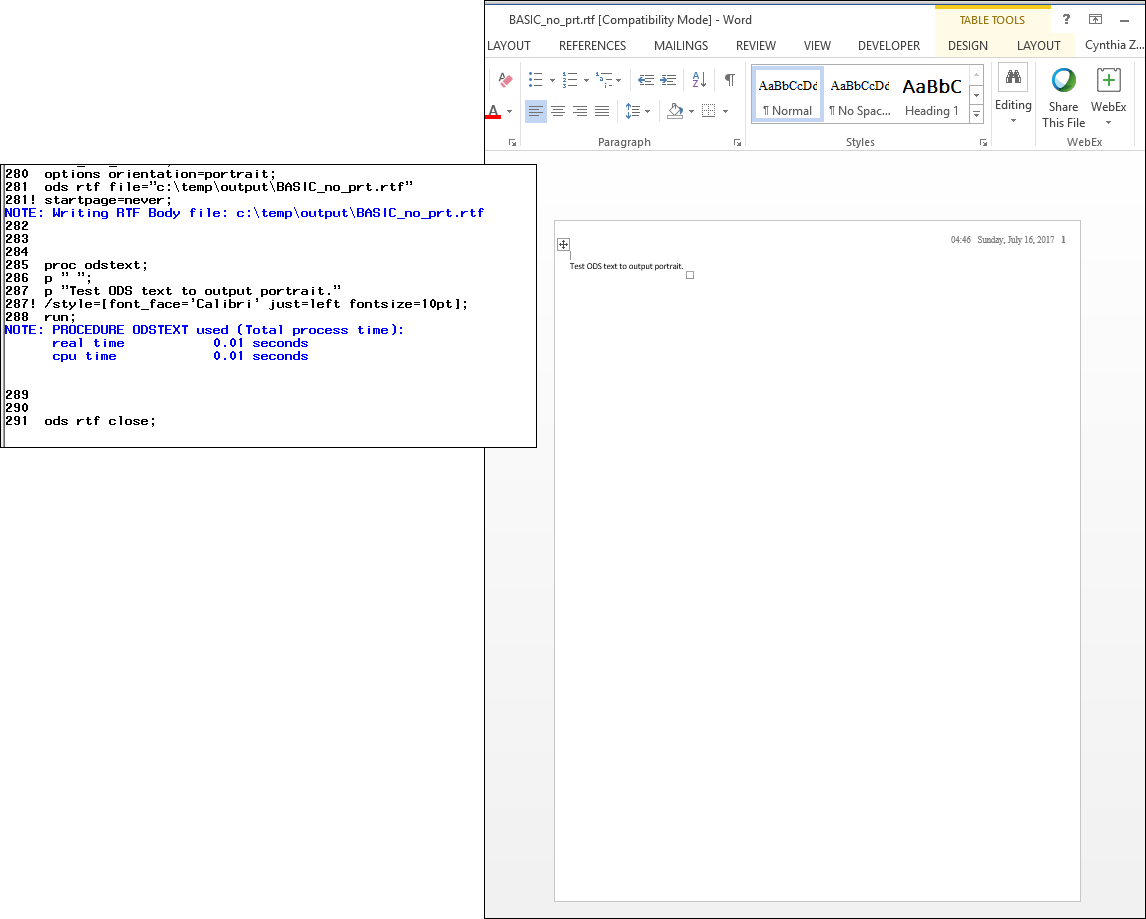Apply shading with paint bucket
Screen dimensions: 1146x919
675,111
